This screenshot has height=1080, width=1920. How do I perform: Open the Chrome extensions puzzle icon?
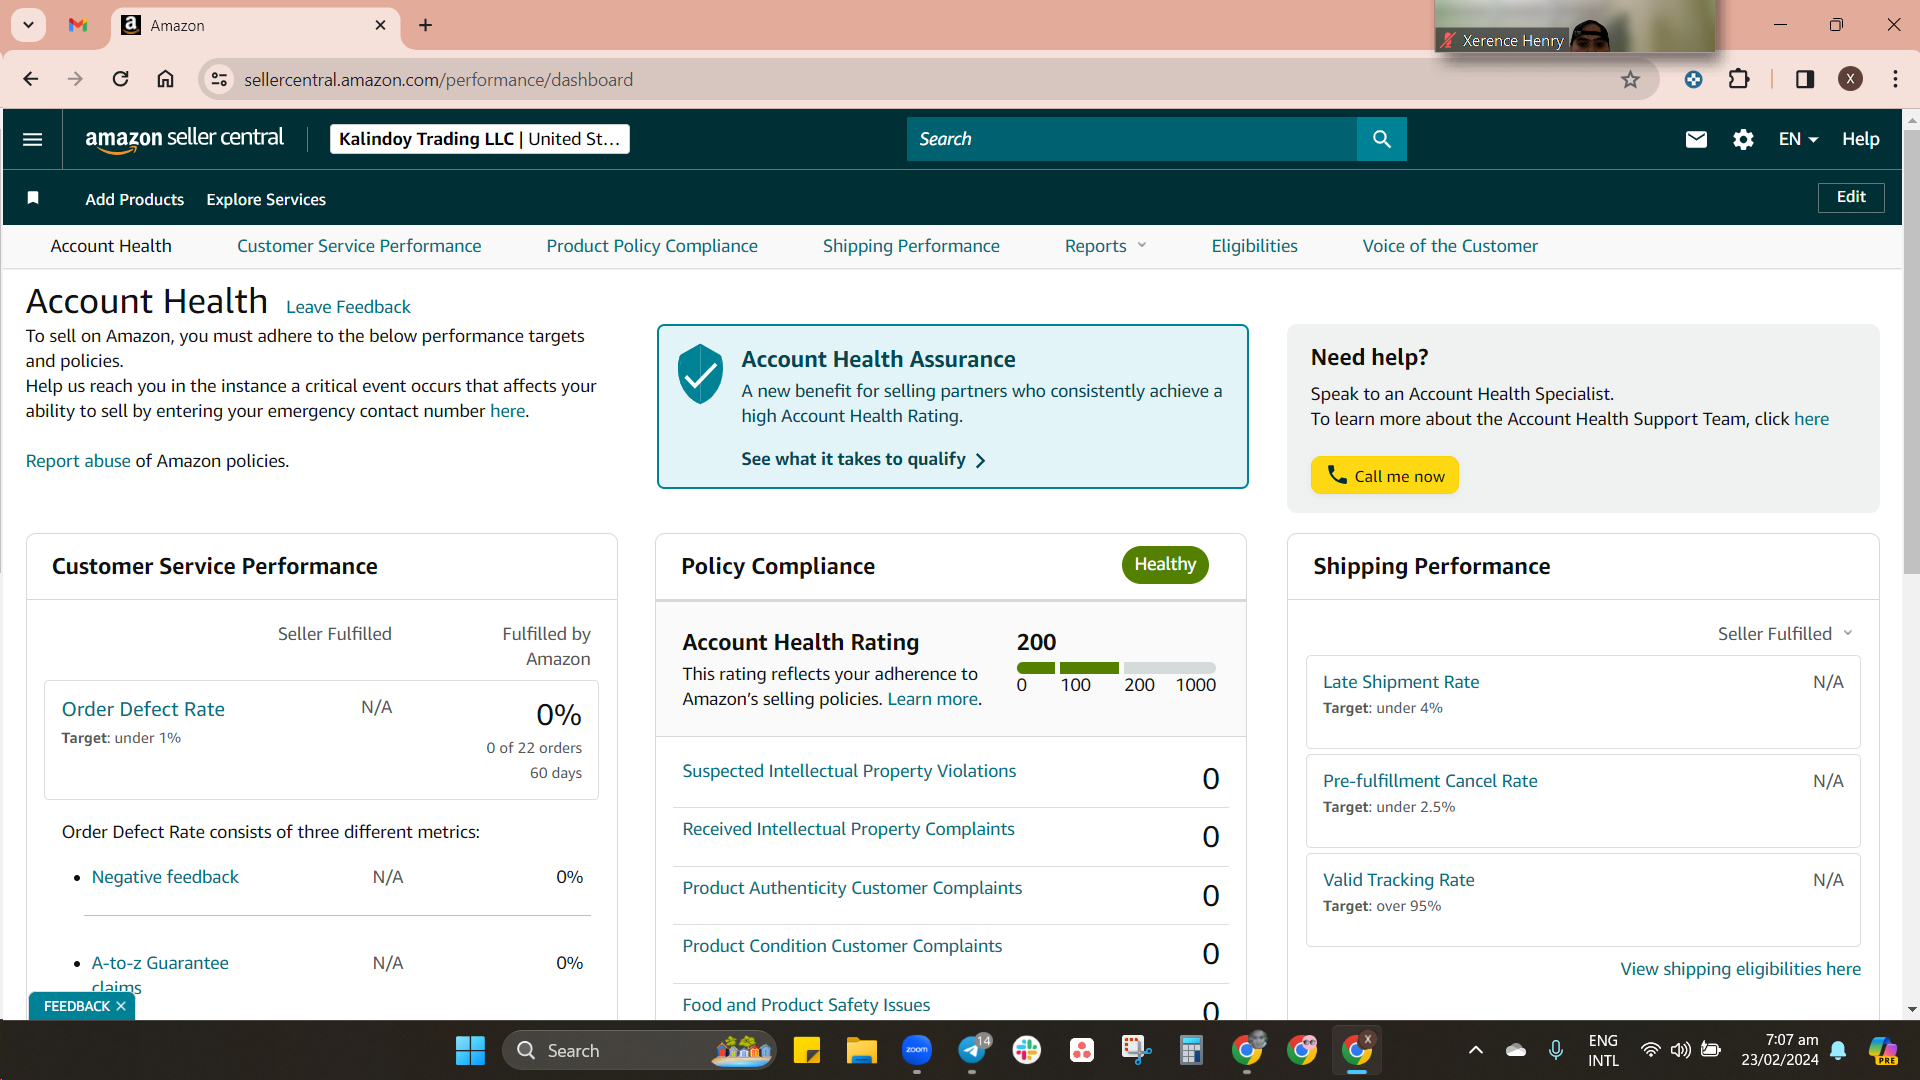click(x=1739, y=79)
